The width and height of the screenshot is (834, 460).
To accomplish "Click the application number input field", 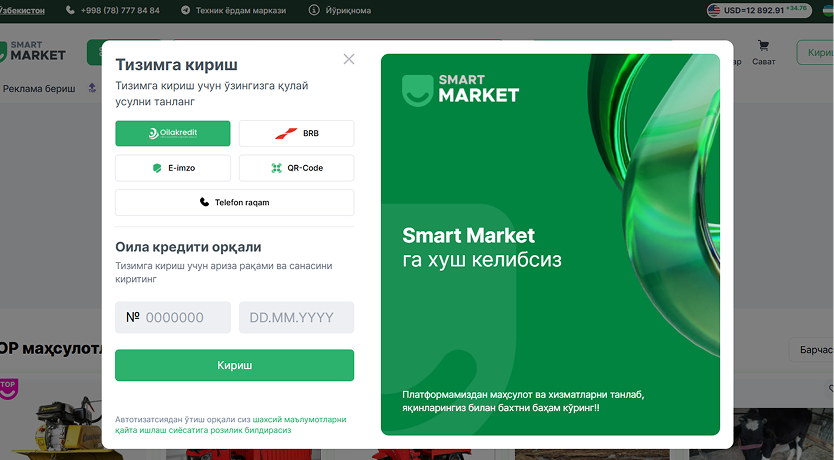I will point(173,317).
